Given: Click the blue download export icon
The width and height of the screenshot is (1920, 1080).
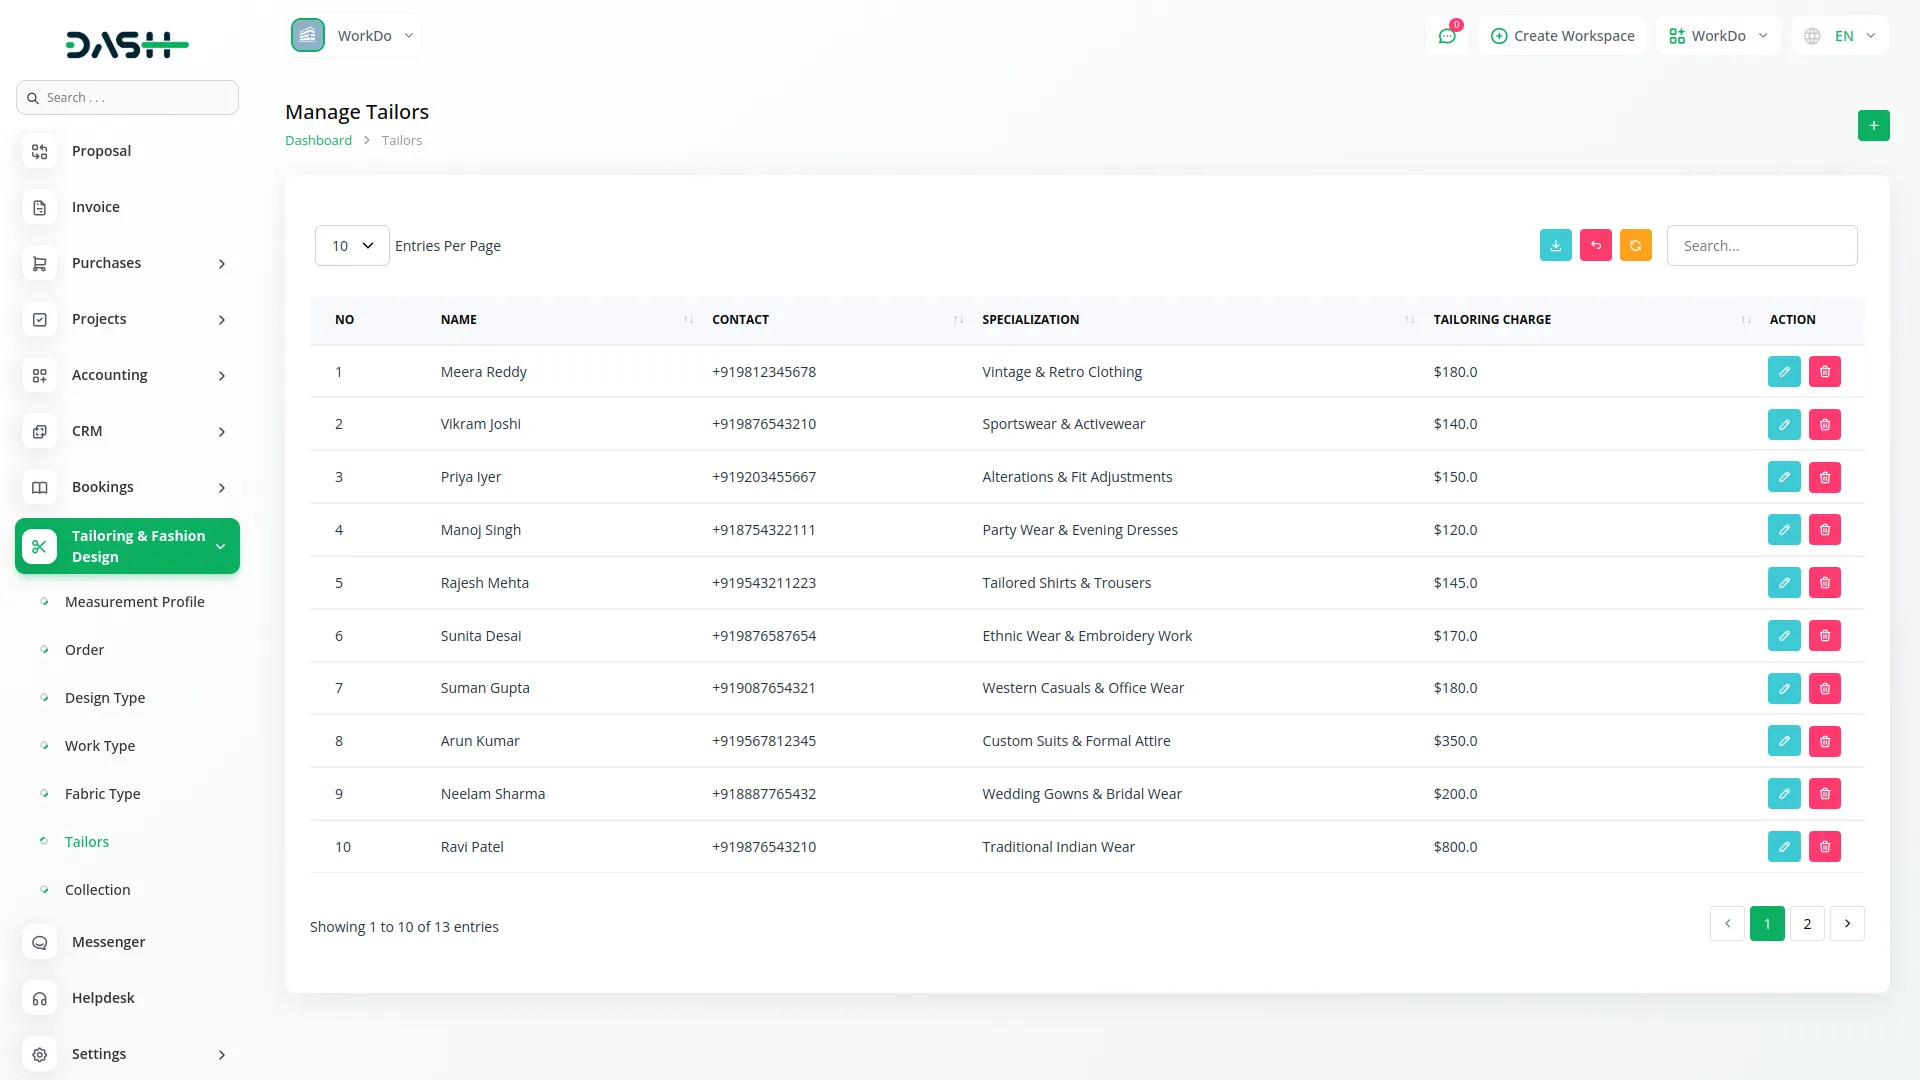Looking at the screenshot, I should click(1555, 245).
